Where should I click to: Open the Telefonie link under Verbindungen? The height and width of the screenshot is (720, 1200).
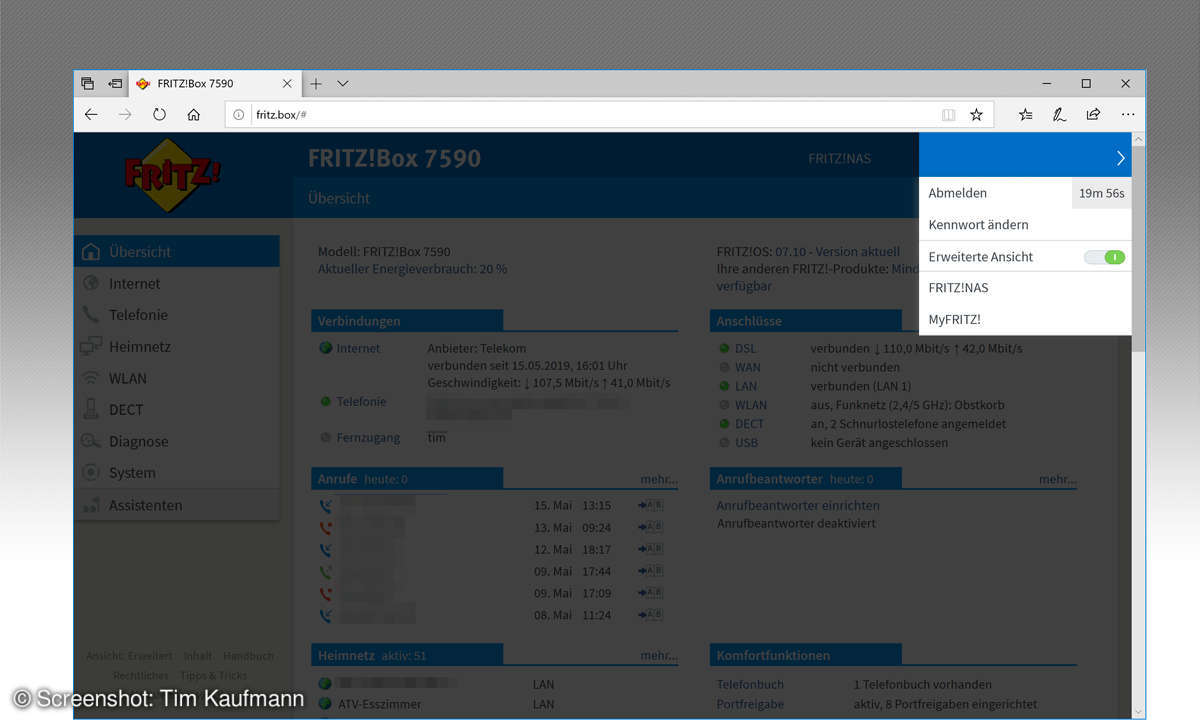(x=361, y=401)
